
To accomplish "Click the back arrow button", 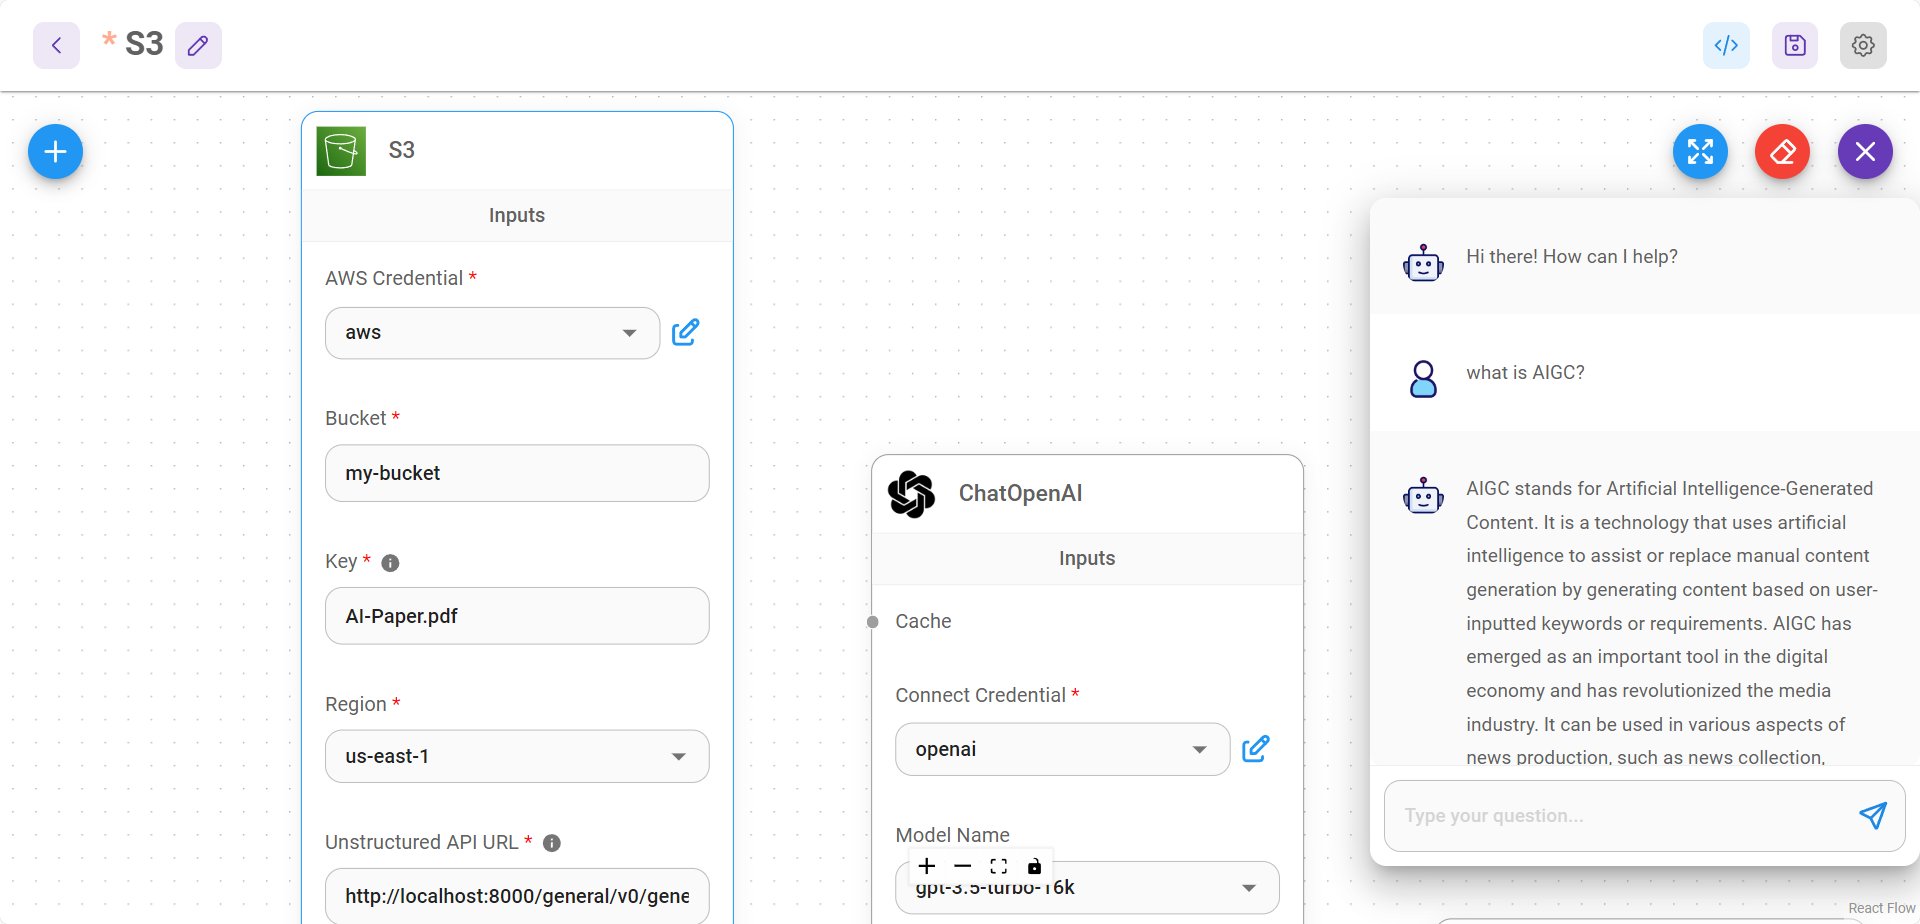I will click(56, 45).
